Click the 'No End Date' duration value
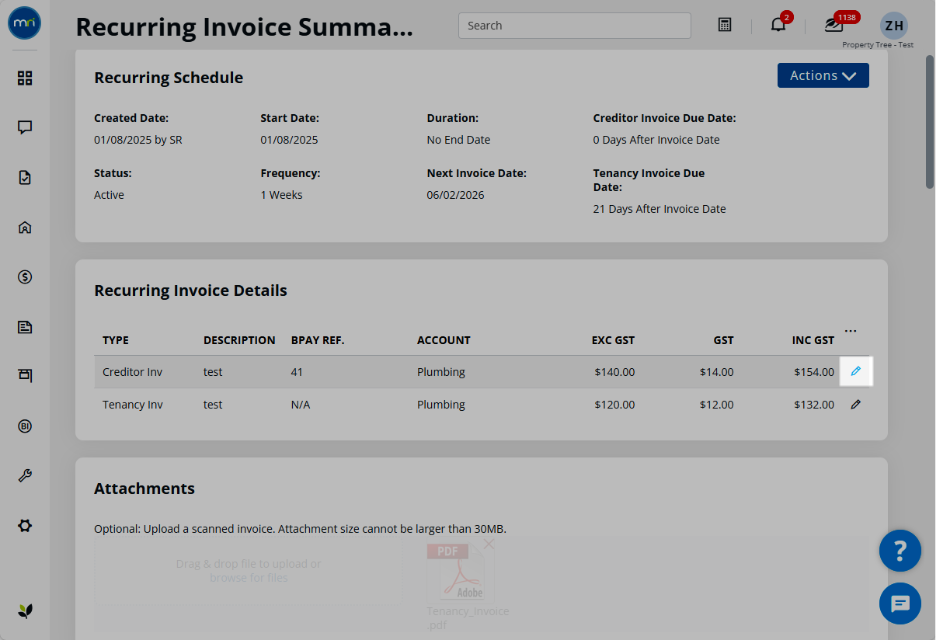 coord(458,140)
